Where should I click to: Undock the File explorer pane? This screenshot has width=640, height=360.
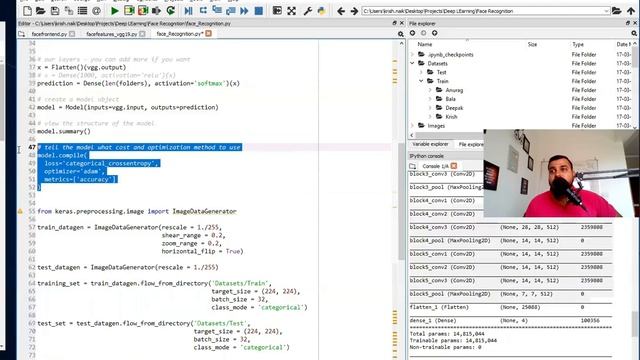point(627,23)
